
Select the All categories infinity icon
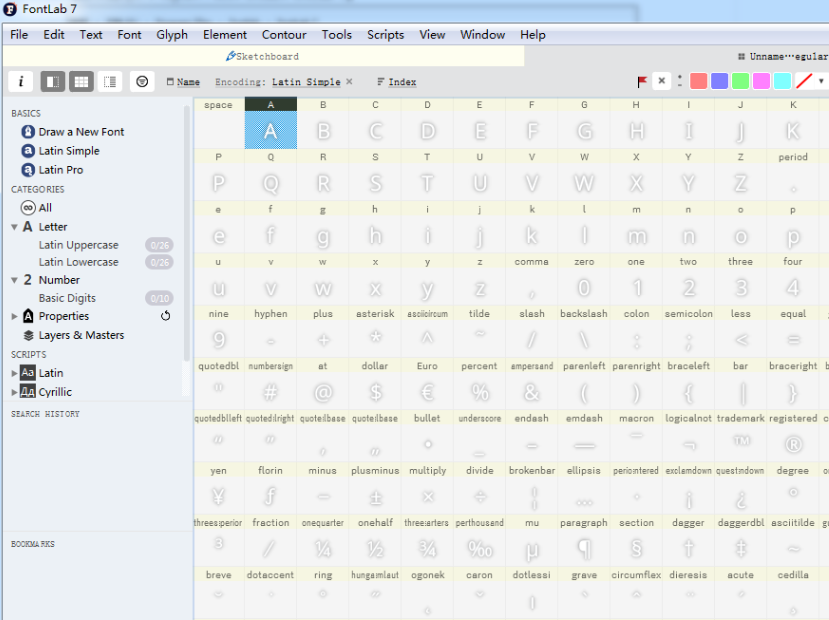[x=28, y=208]
